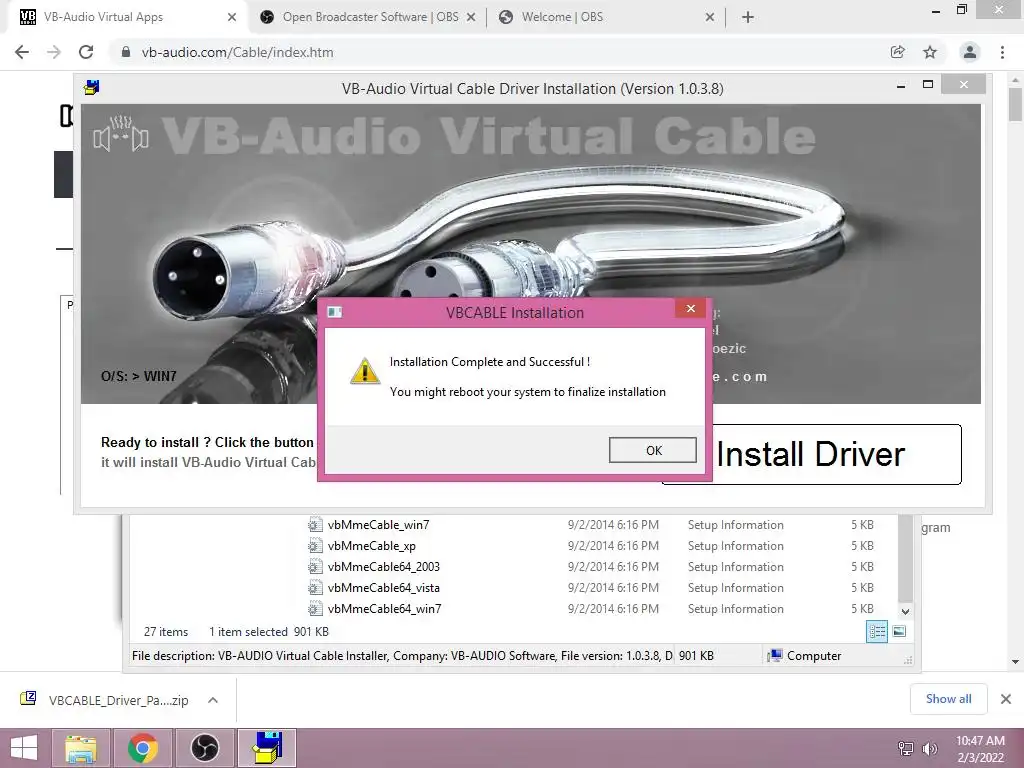Click the address bar URL

coord(237,52)
